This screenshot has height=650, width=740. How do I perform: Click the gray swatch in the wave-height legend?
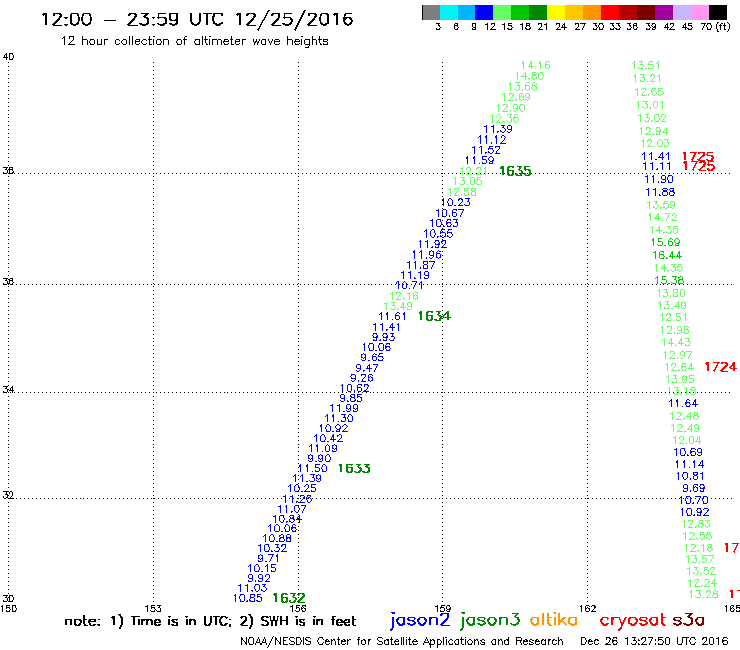431,12
